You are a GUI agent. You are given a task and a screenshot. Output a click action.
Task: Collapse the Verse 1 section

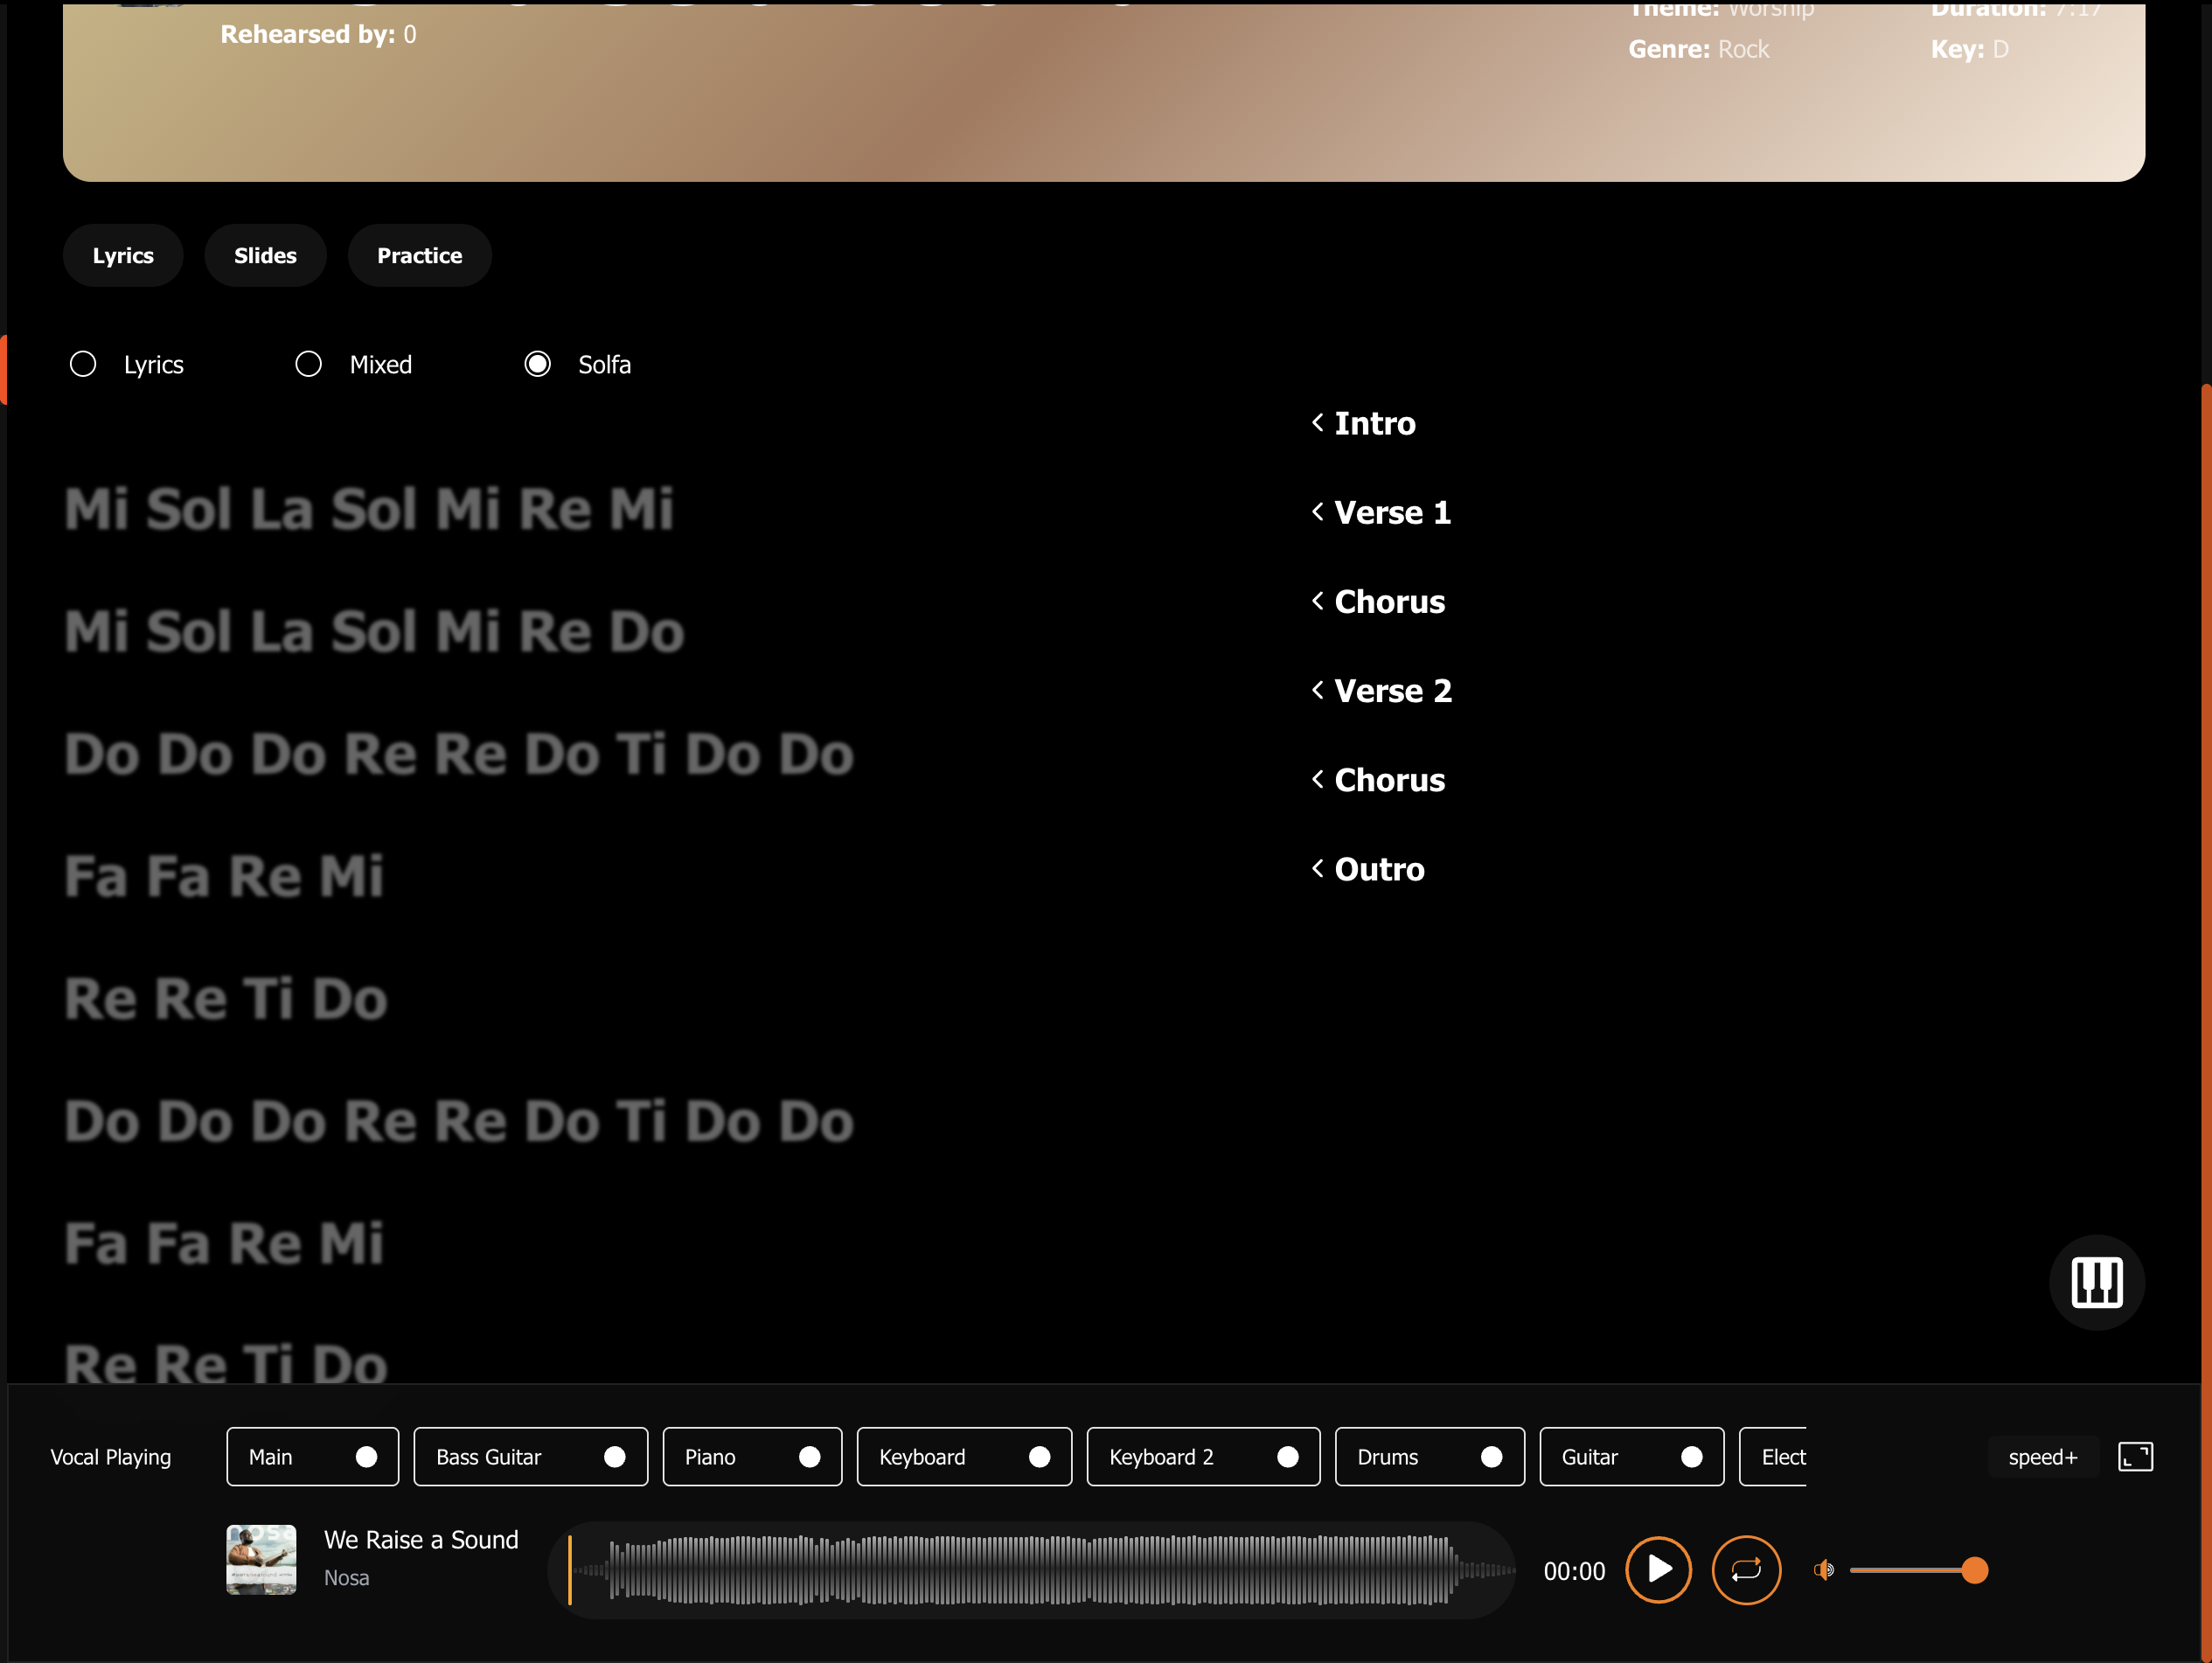1317,512
